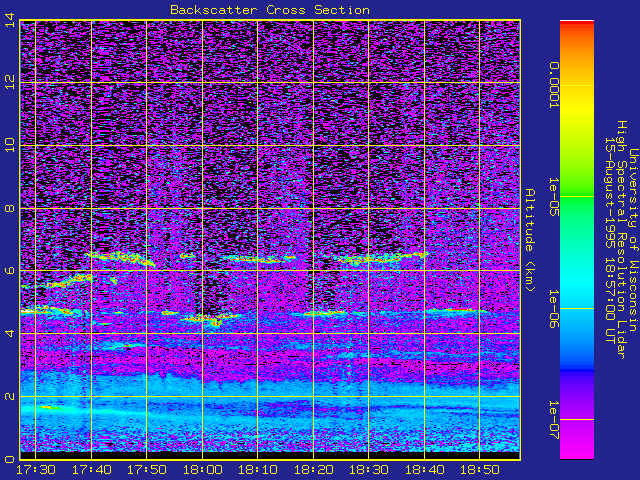Image resolution: width=640 pixels, height=480 pixels.
Task: Click the 18:20 time axis label
Action: pos(313,470)
